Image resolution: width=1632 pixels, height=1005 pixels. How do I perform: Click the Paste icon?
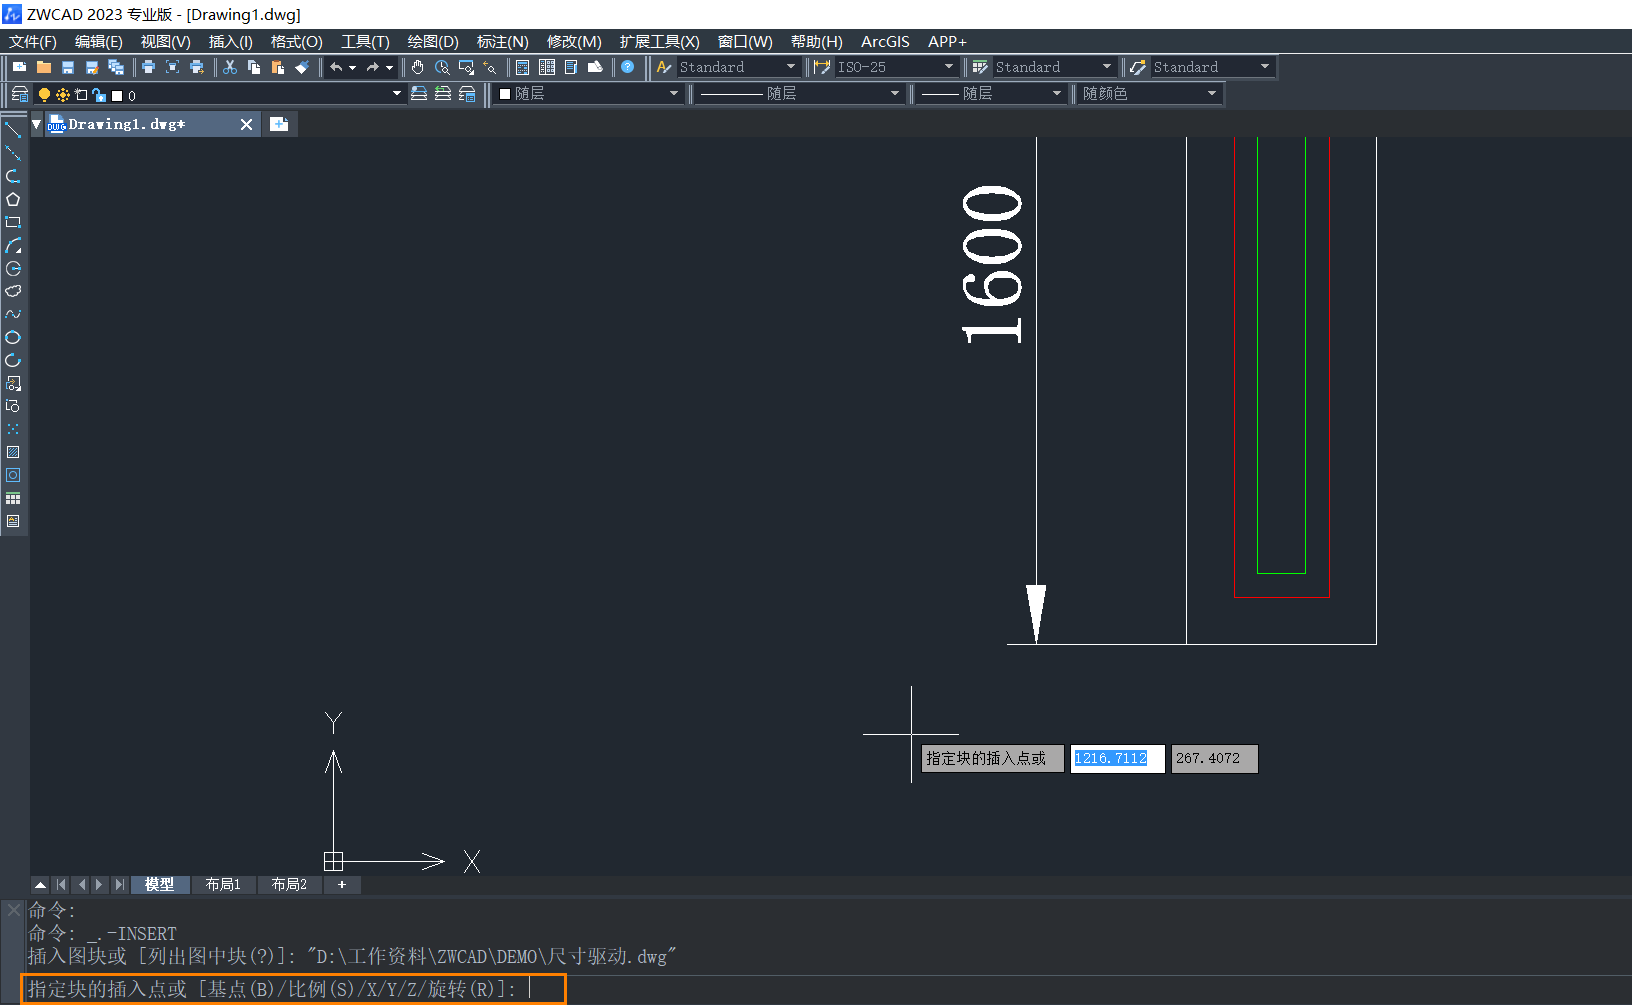click(278, 67)
